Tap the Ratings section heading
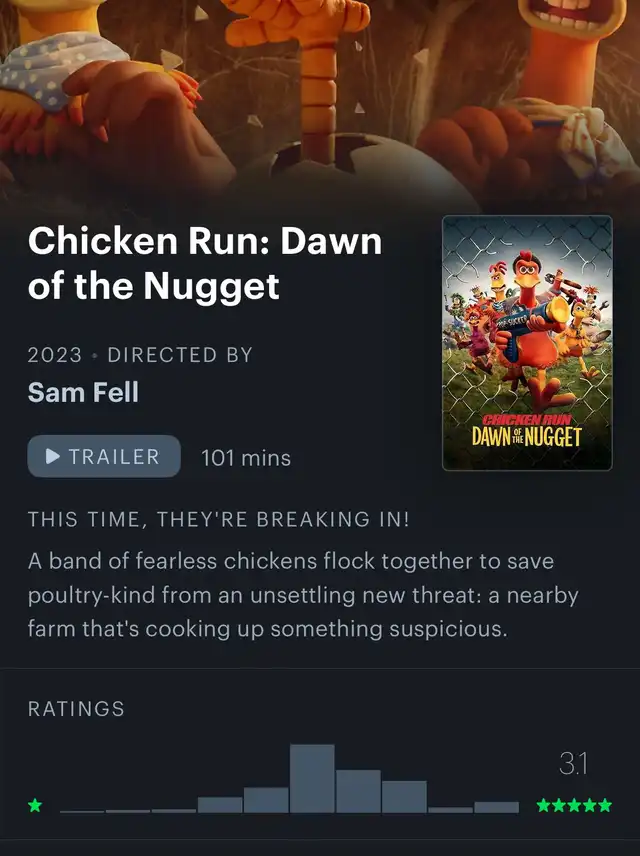Viewport: 640px width, 856px height. tap(76, 709)
